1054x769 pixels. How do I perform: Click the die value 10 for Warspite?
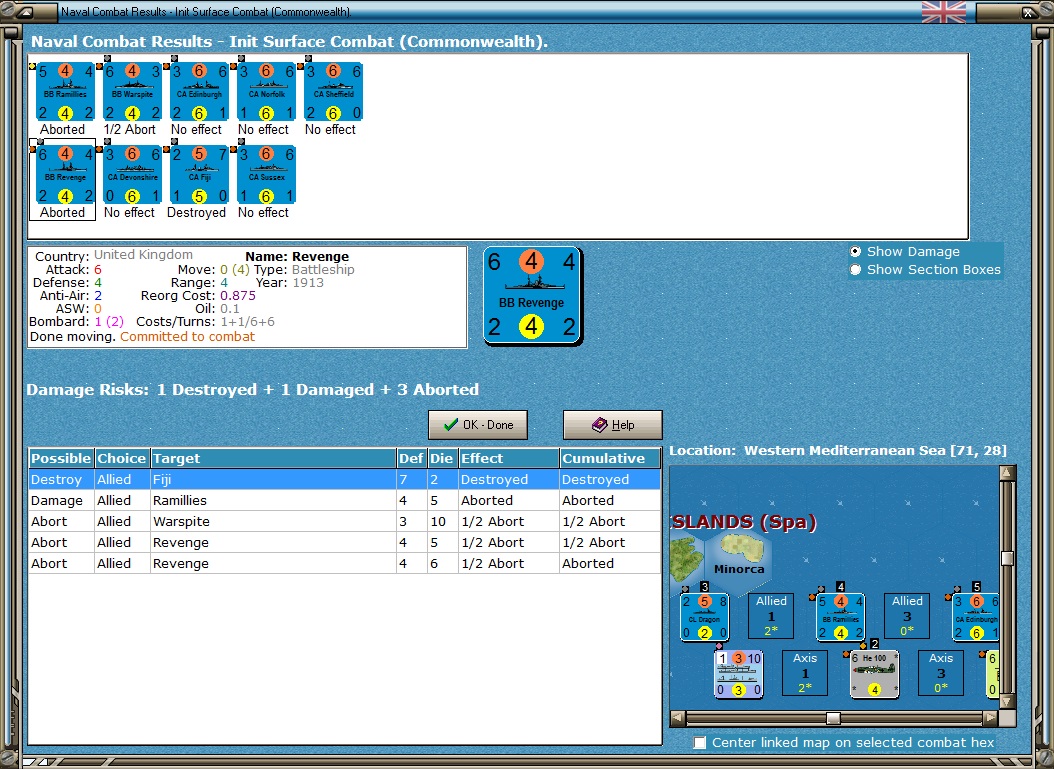pos(438,521)
